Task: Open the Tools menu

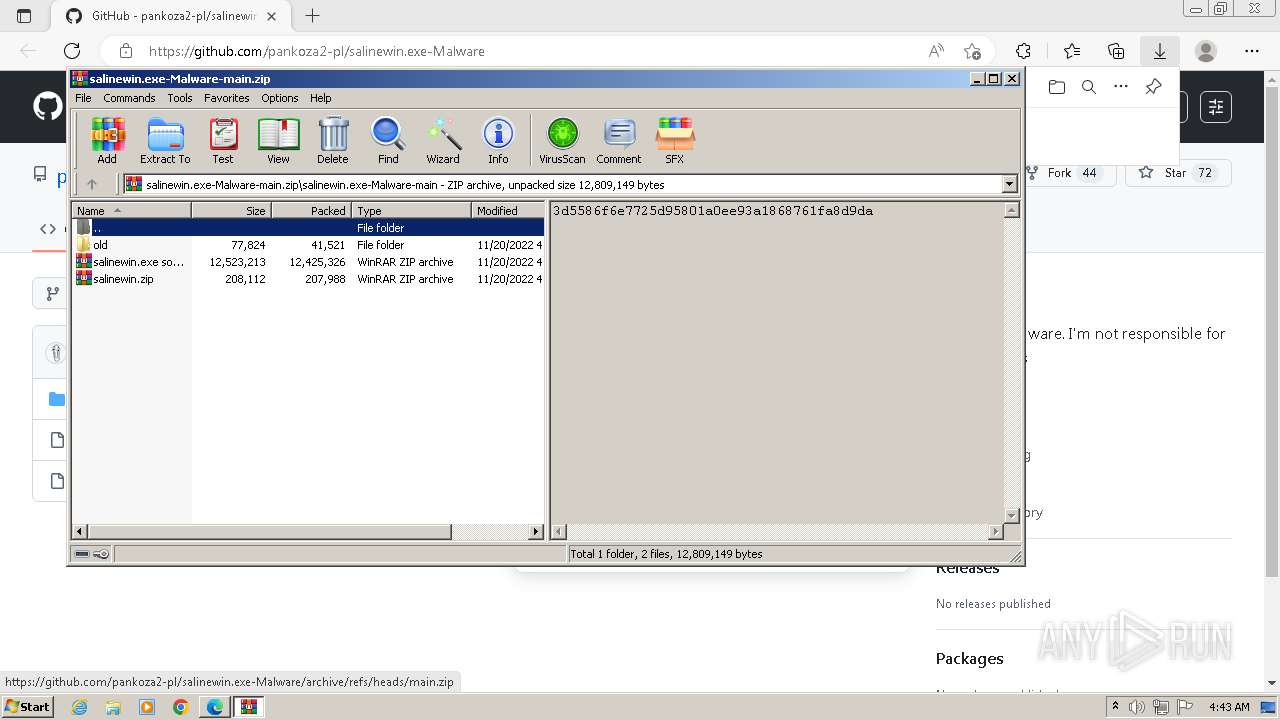Action: pyautogui.click(x=180, y=98)
